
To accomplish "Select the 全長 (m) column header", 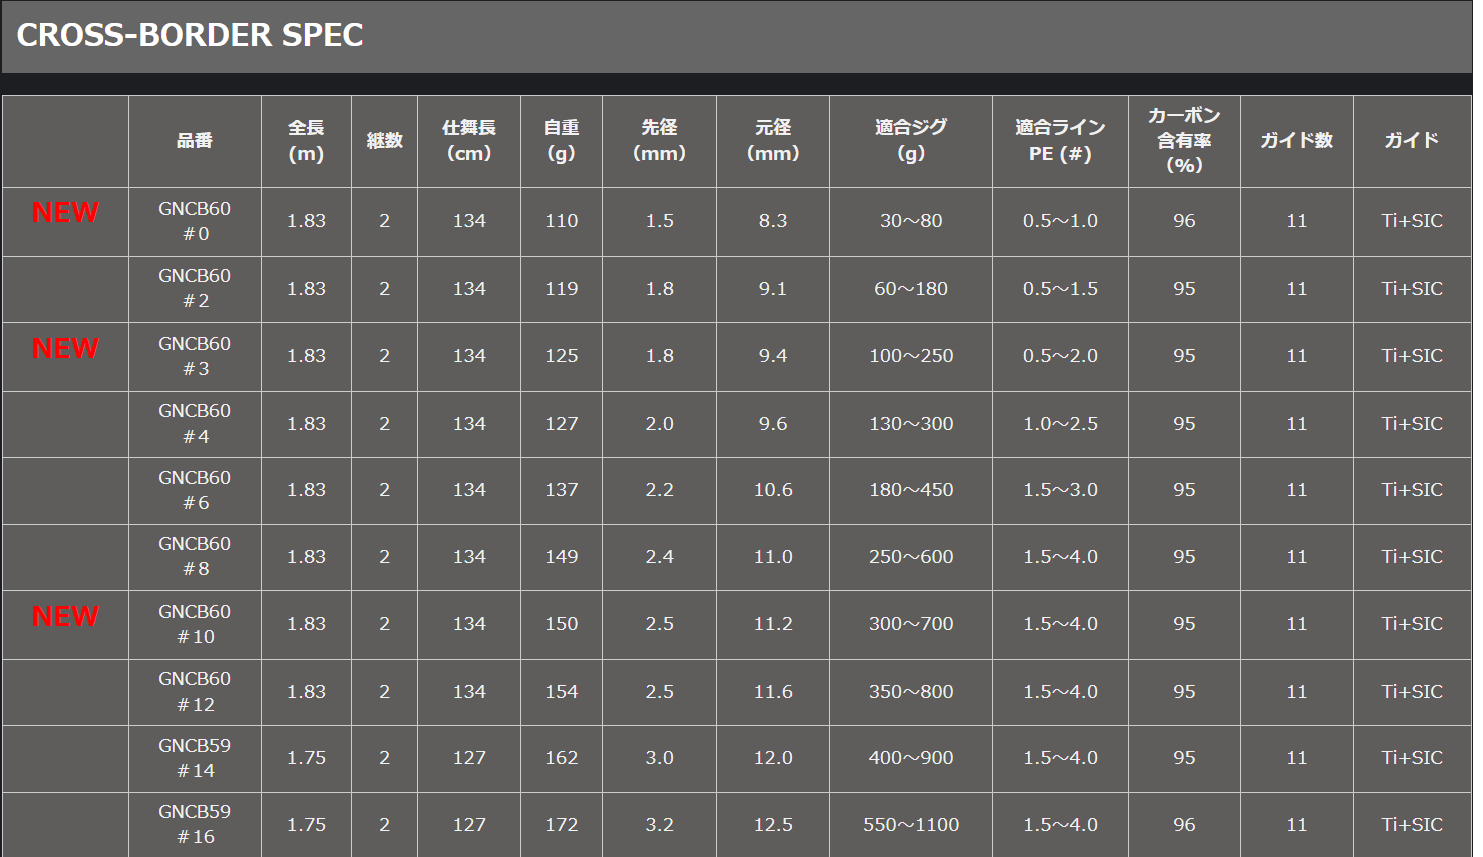I will [x=306, y=141].
